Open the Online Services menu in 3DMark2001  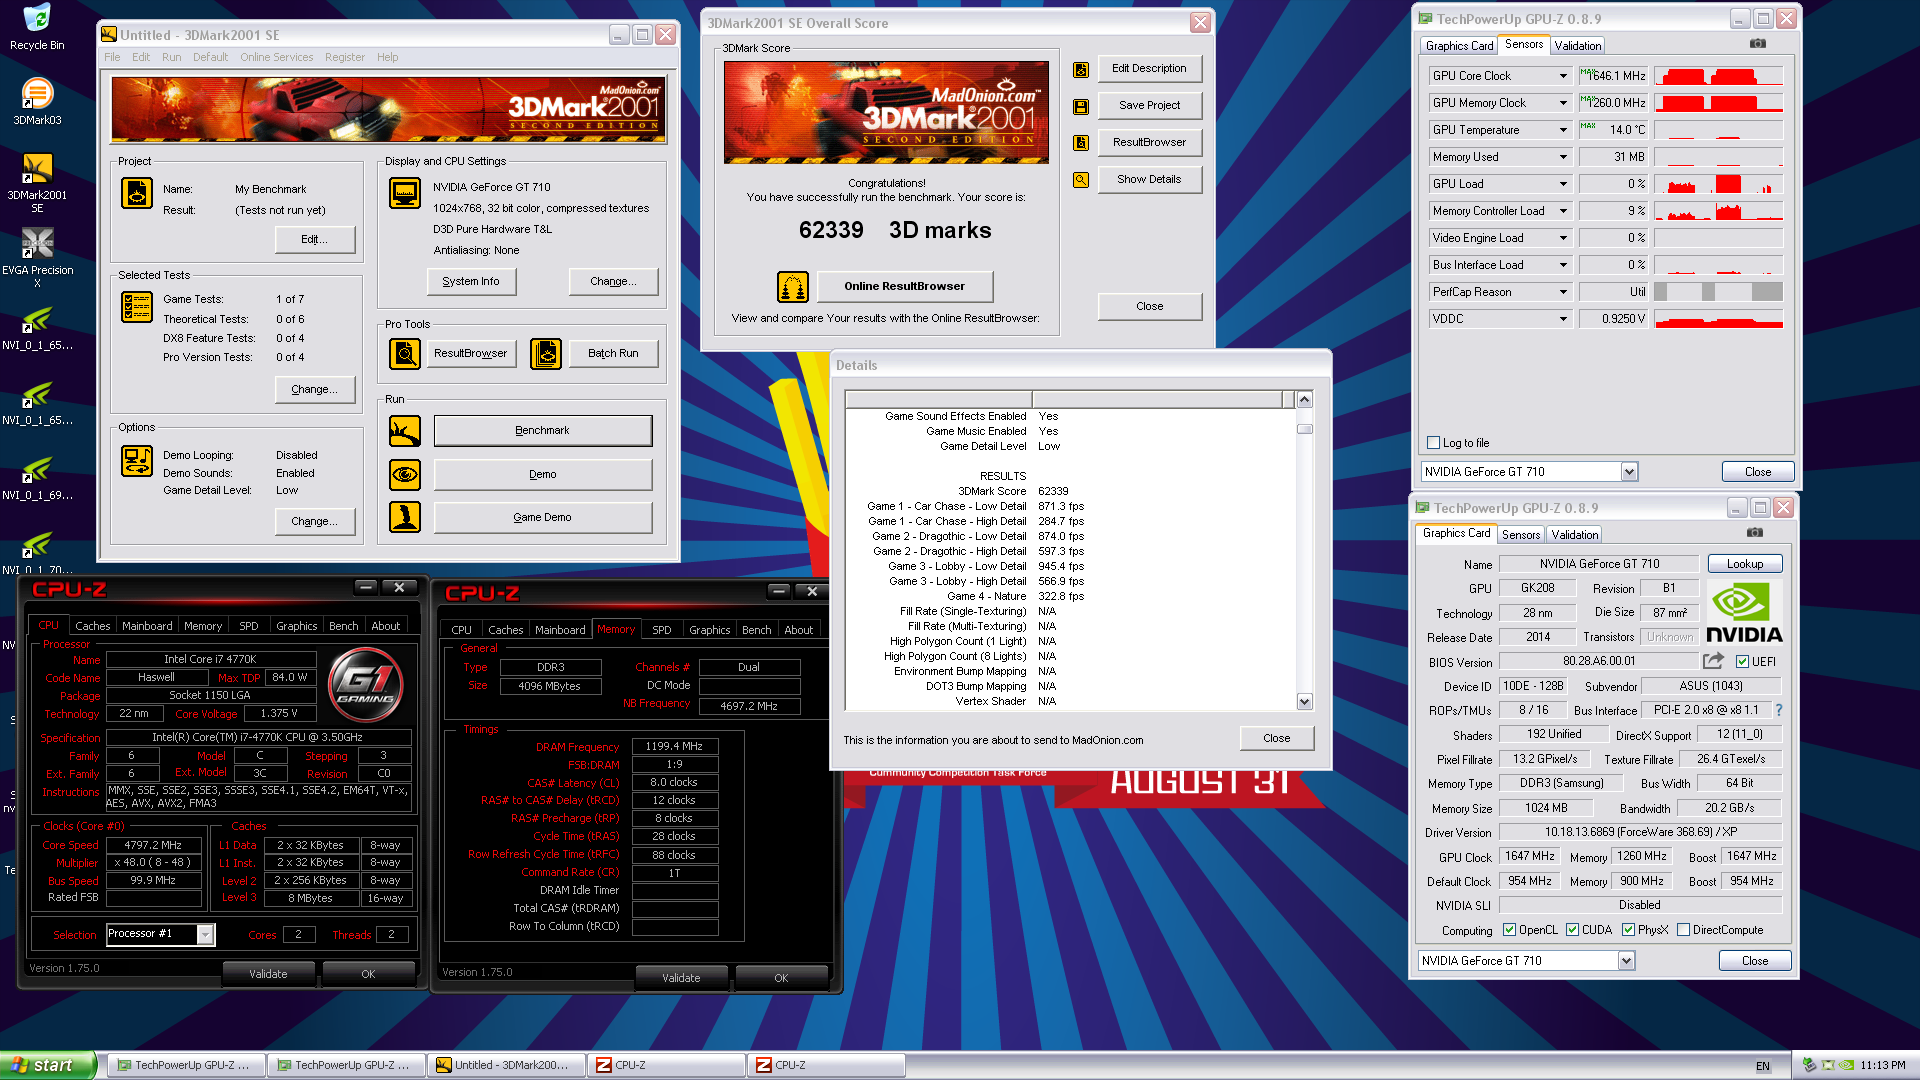(x=276, y=57)
